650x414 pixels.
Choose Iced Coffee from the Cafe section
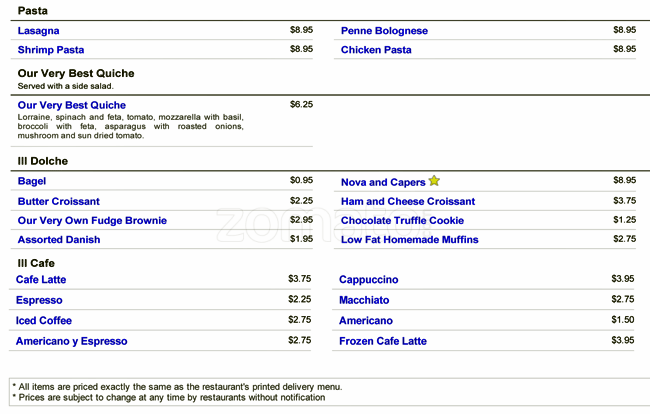tap(44, 321)
